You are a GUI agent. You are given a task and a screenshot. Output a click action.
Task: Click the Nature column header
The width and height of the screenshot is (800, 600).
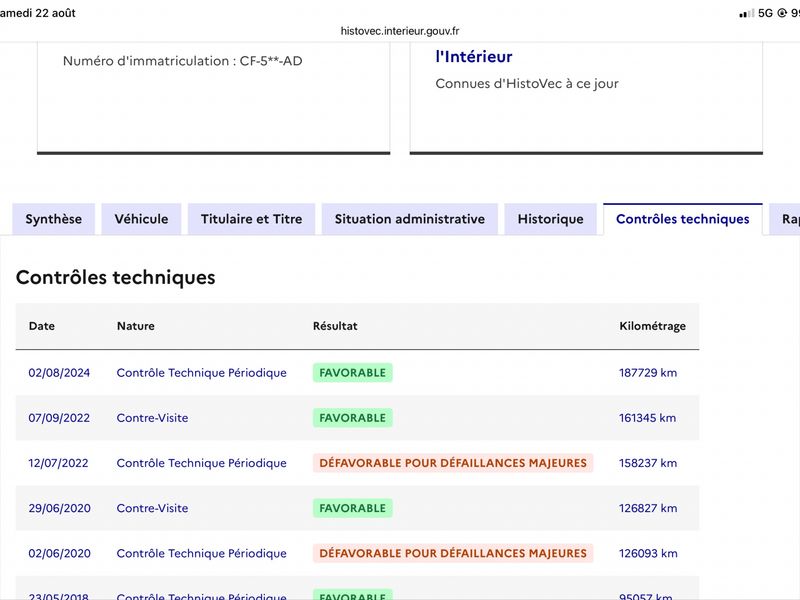(136, 326)
